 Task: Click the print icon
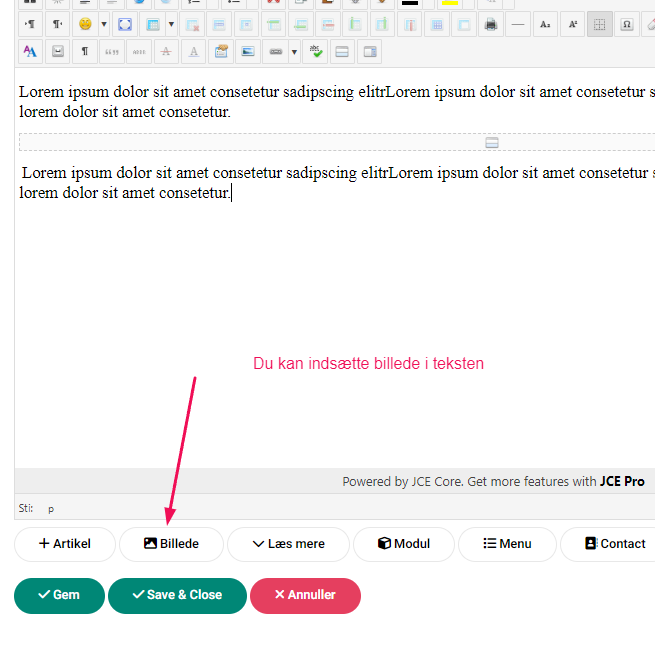pos(490,24)
